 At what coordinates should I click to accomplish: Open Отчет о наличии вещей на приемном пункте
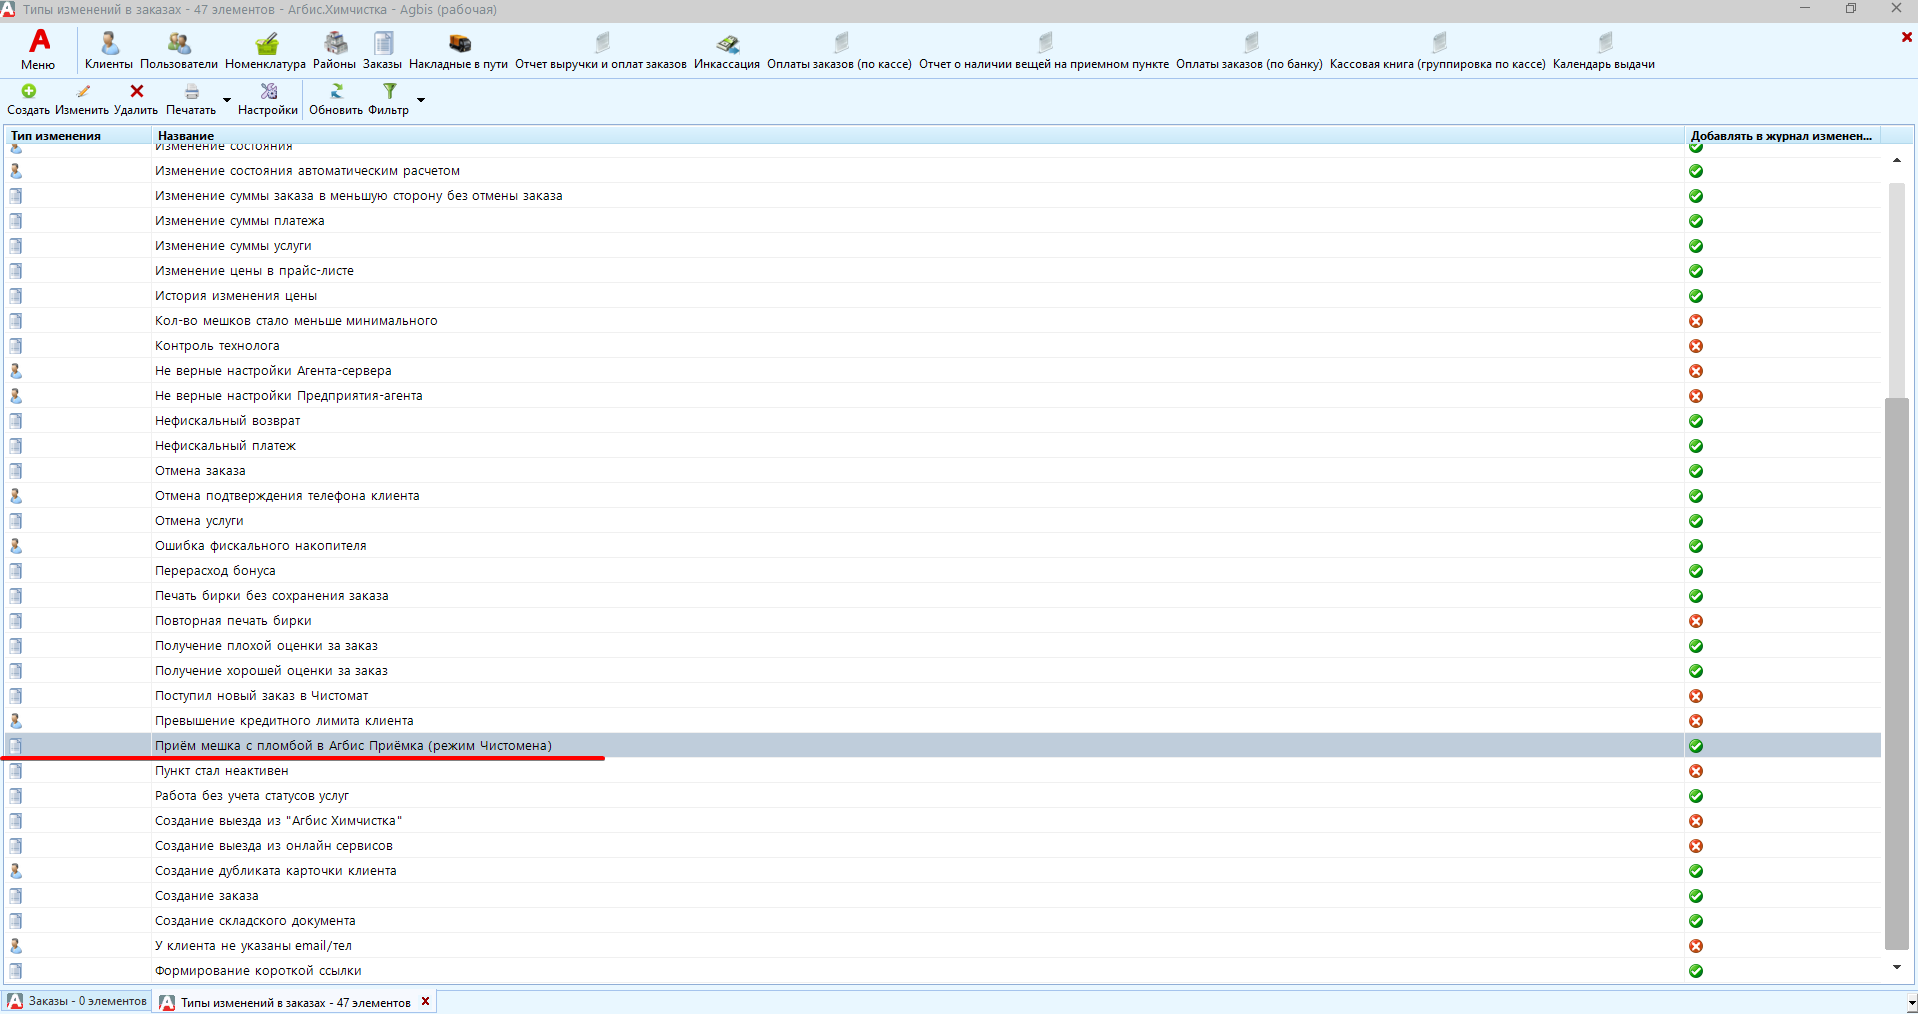point(1044,50)
